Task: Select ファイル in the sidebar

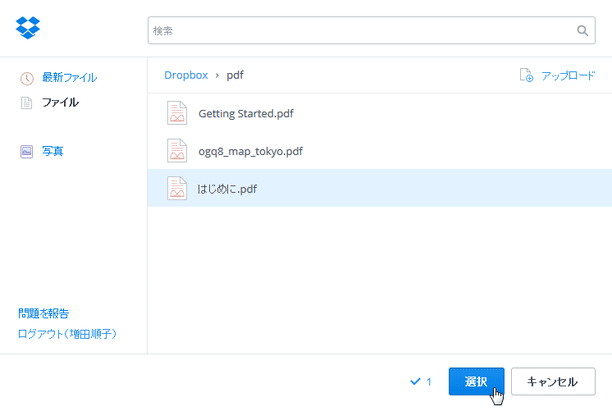Action: click(x=60, y=102)
